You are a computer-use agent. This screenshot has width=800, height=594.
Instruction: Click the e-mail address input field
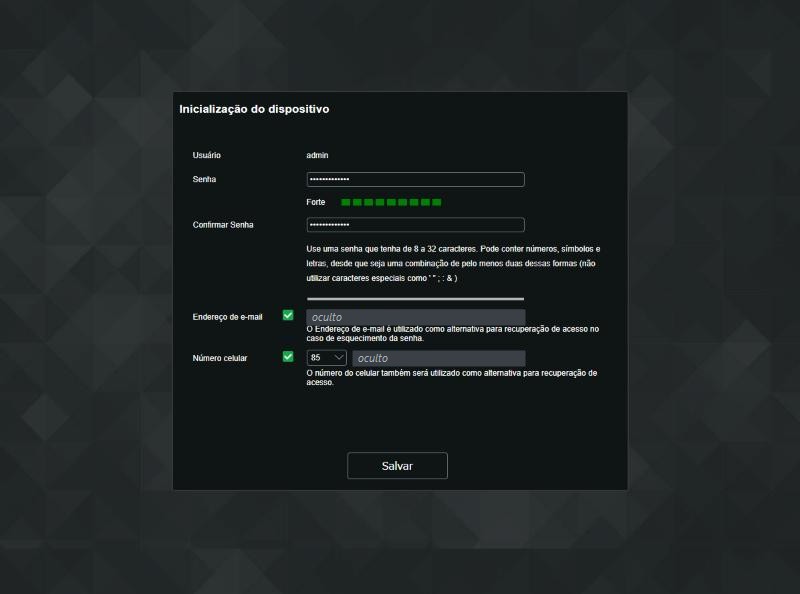(415, 317)
